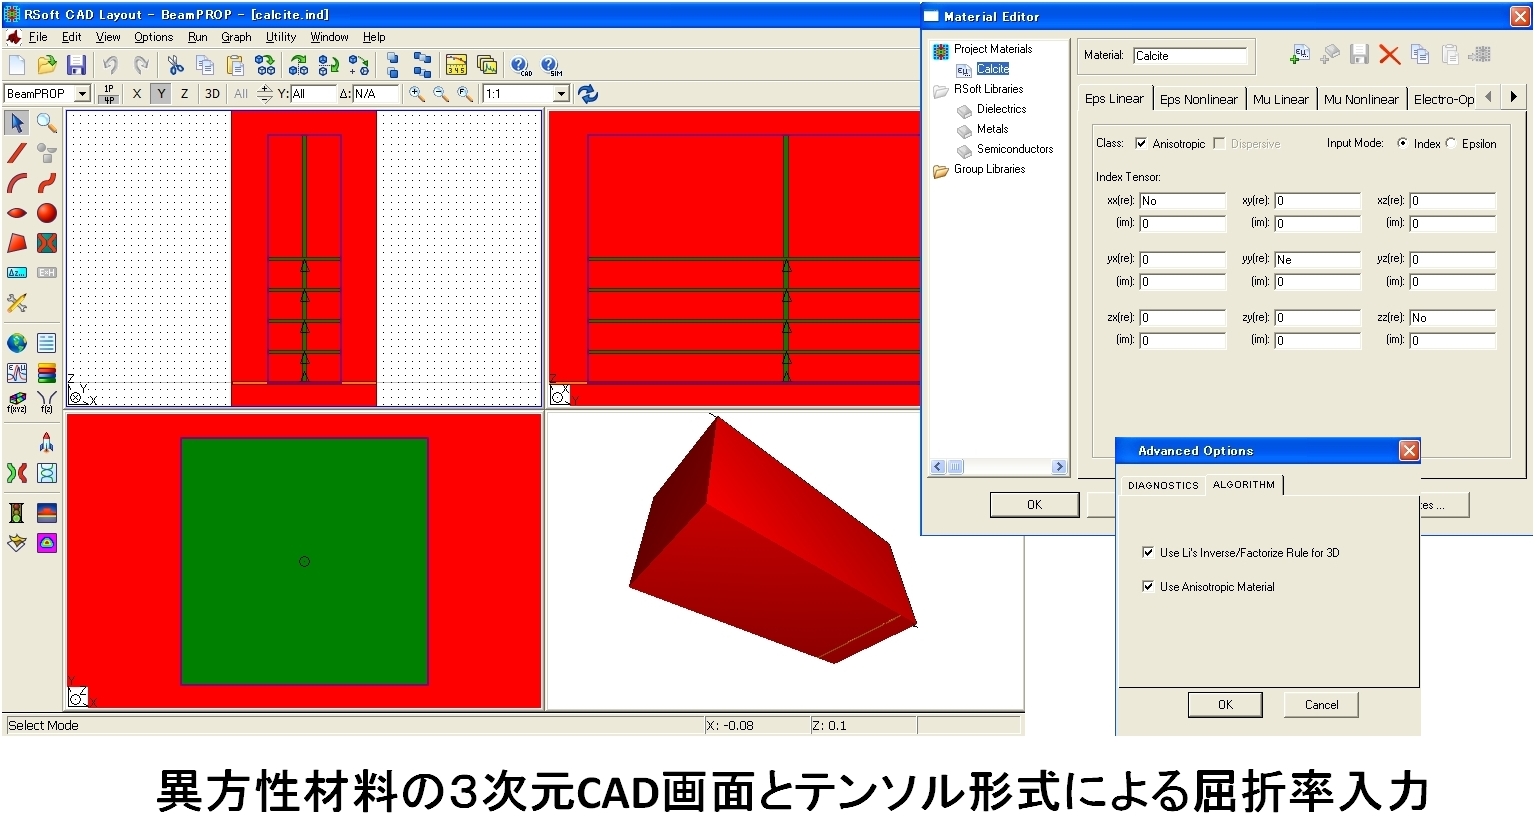Switch to the Mu Linear tab
The width and height of the screenshot is (1535, 833).
point(1280,99)
